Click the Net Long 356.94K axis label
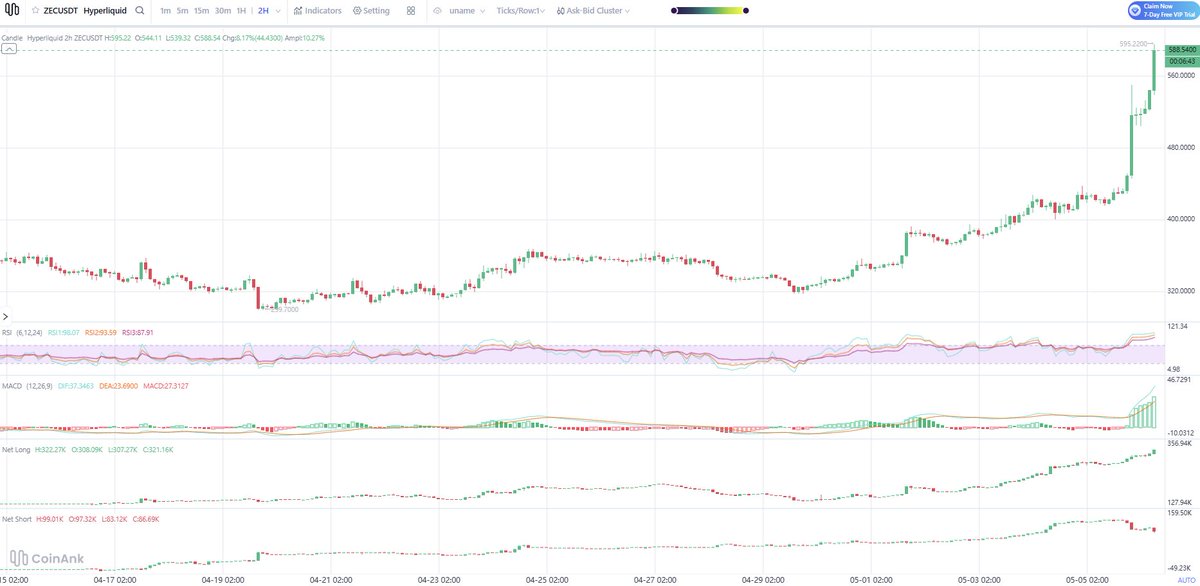Viewport: 1200px width, 586px height. point(1180,442)
